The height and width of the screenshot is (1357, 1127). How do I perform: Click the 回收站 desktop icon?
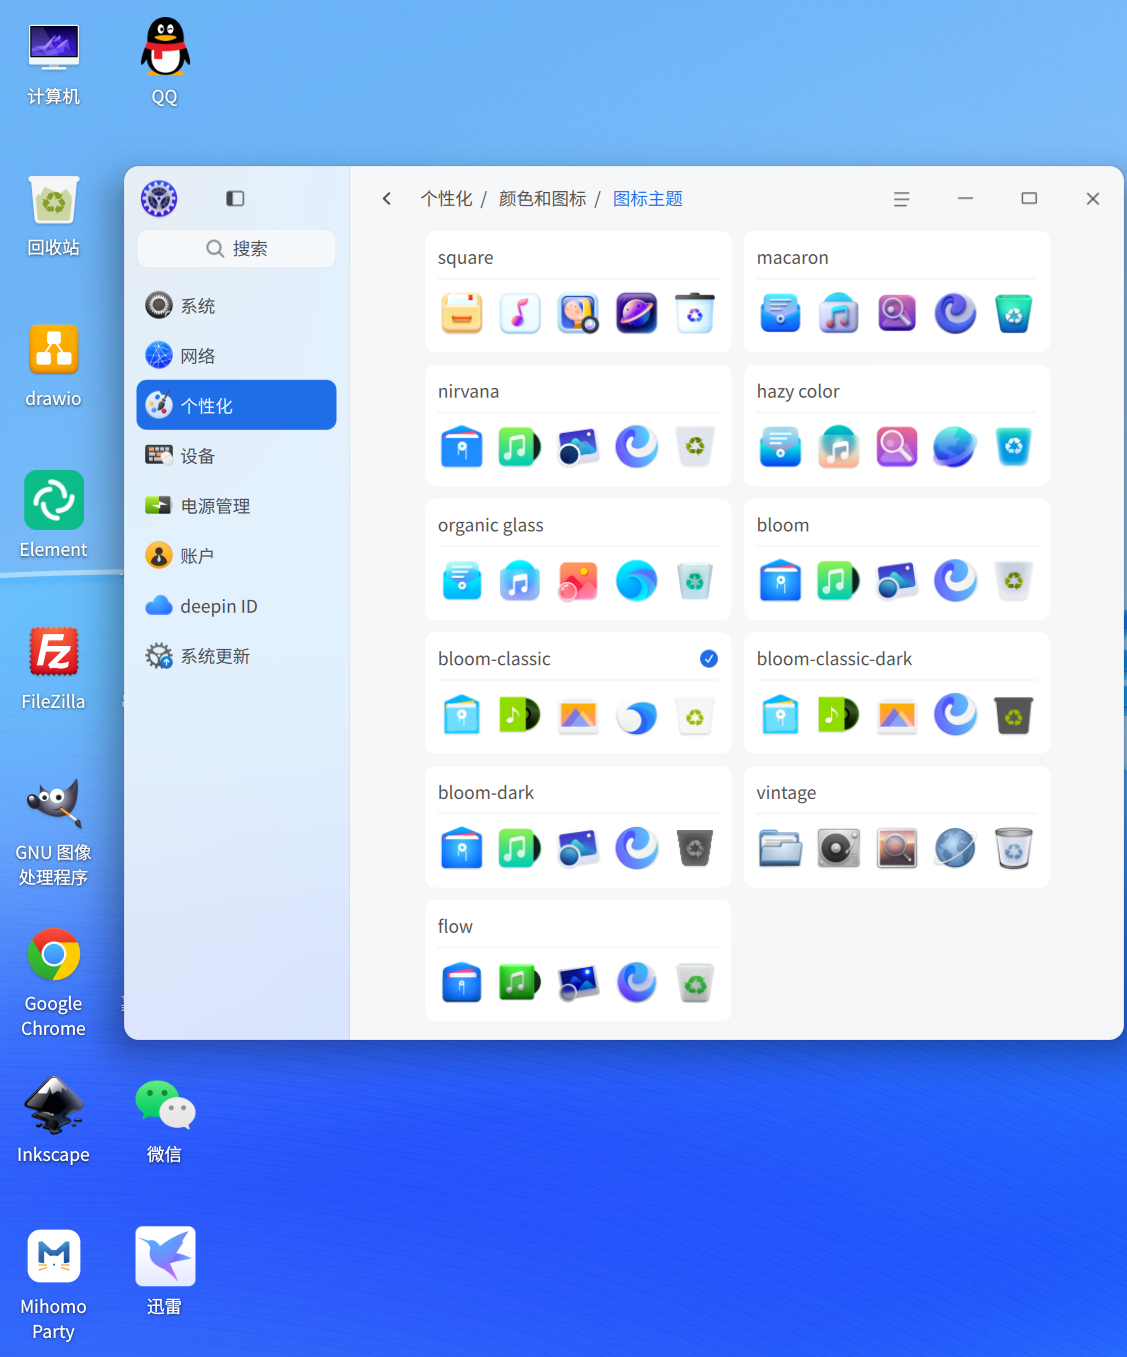tap(54, 215)
